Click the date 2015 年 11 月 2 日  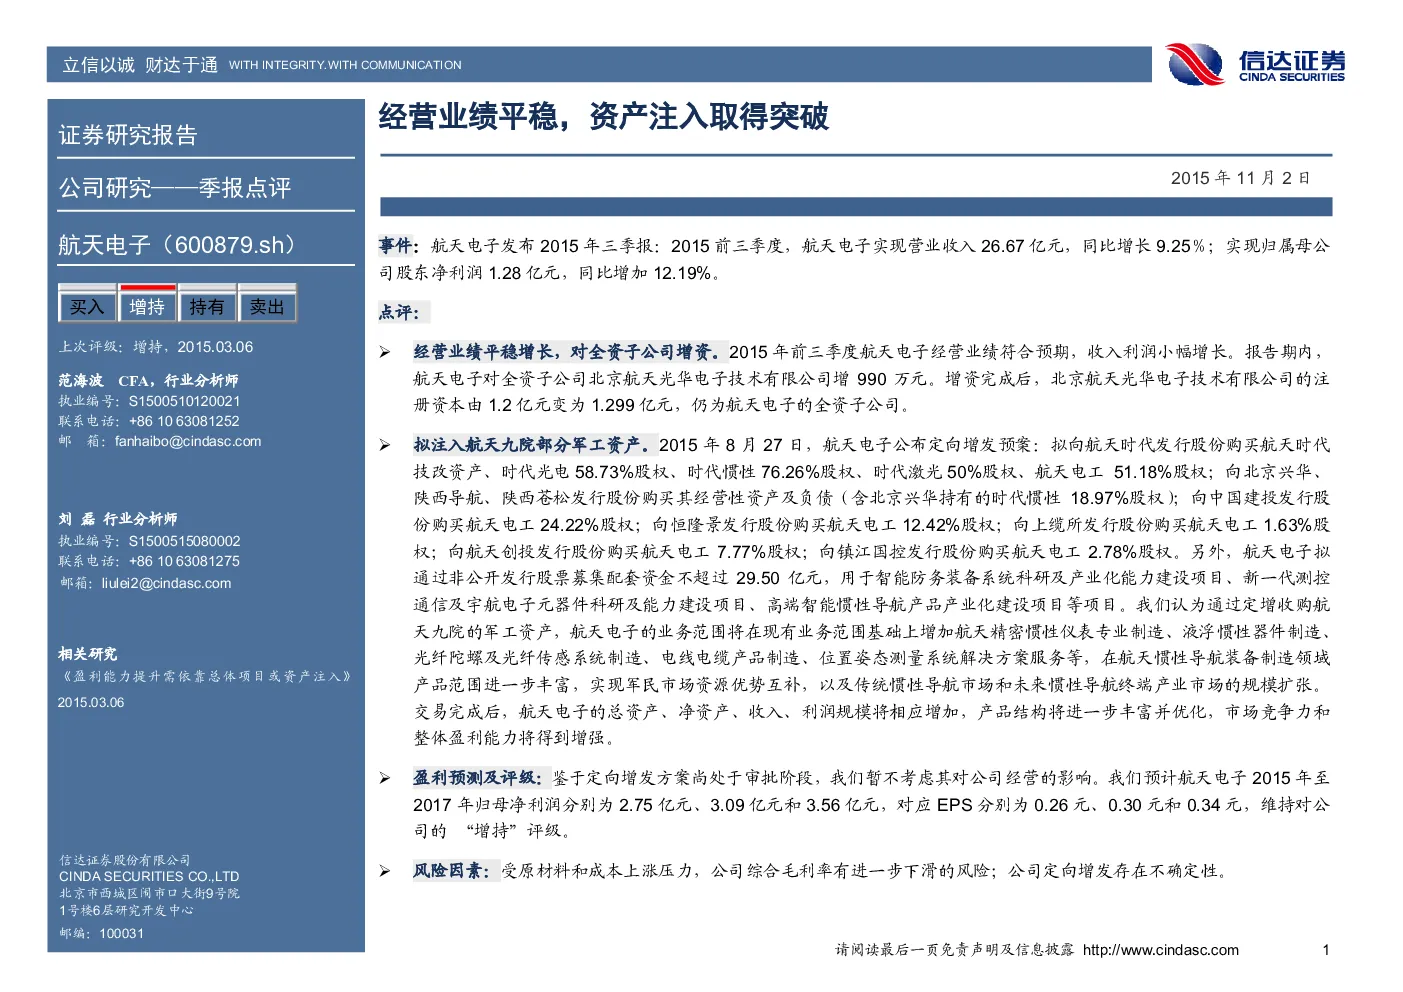pyautogui.click(x=1241, y=178)
